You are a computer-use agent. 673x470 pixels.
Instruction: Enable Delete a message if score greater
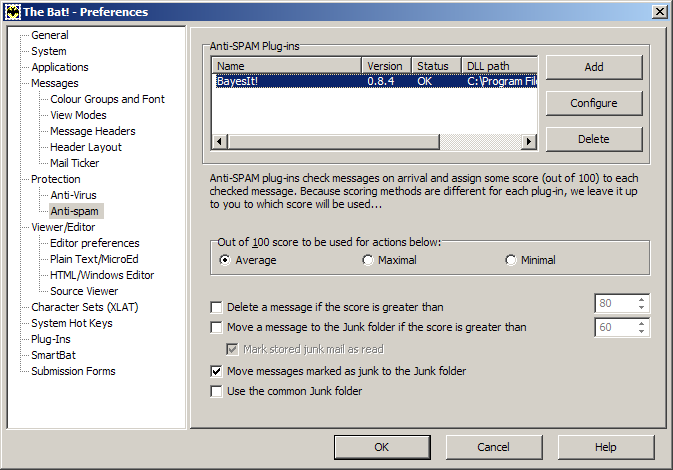point(216,308)
